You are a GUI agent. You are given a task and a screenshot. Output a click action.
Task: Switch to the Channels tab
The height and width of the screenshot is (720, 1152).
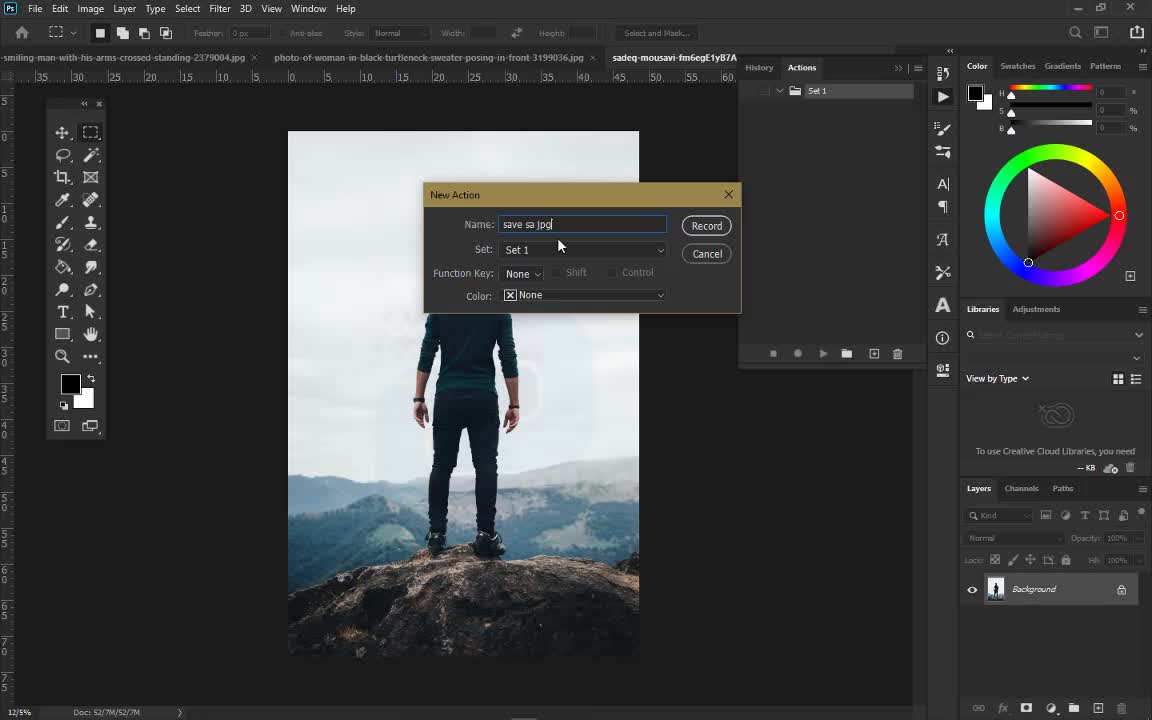point(1021,488)
